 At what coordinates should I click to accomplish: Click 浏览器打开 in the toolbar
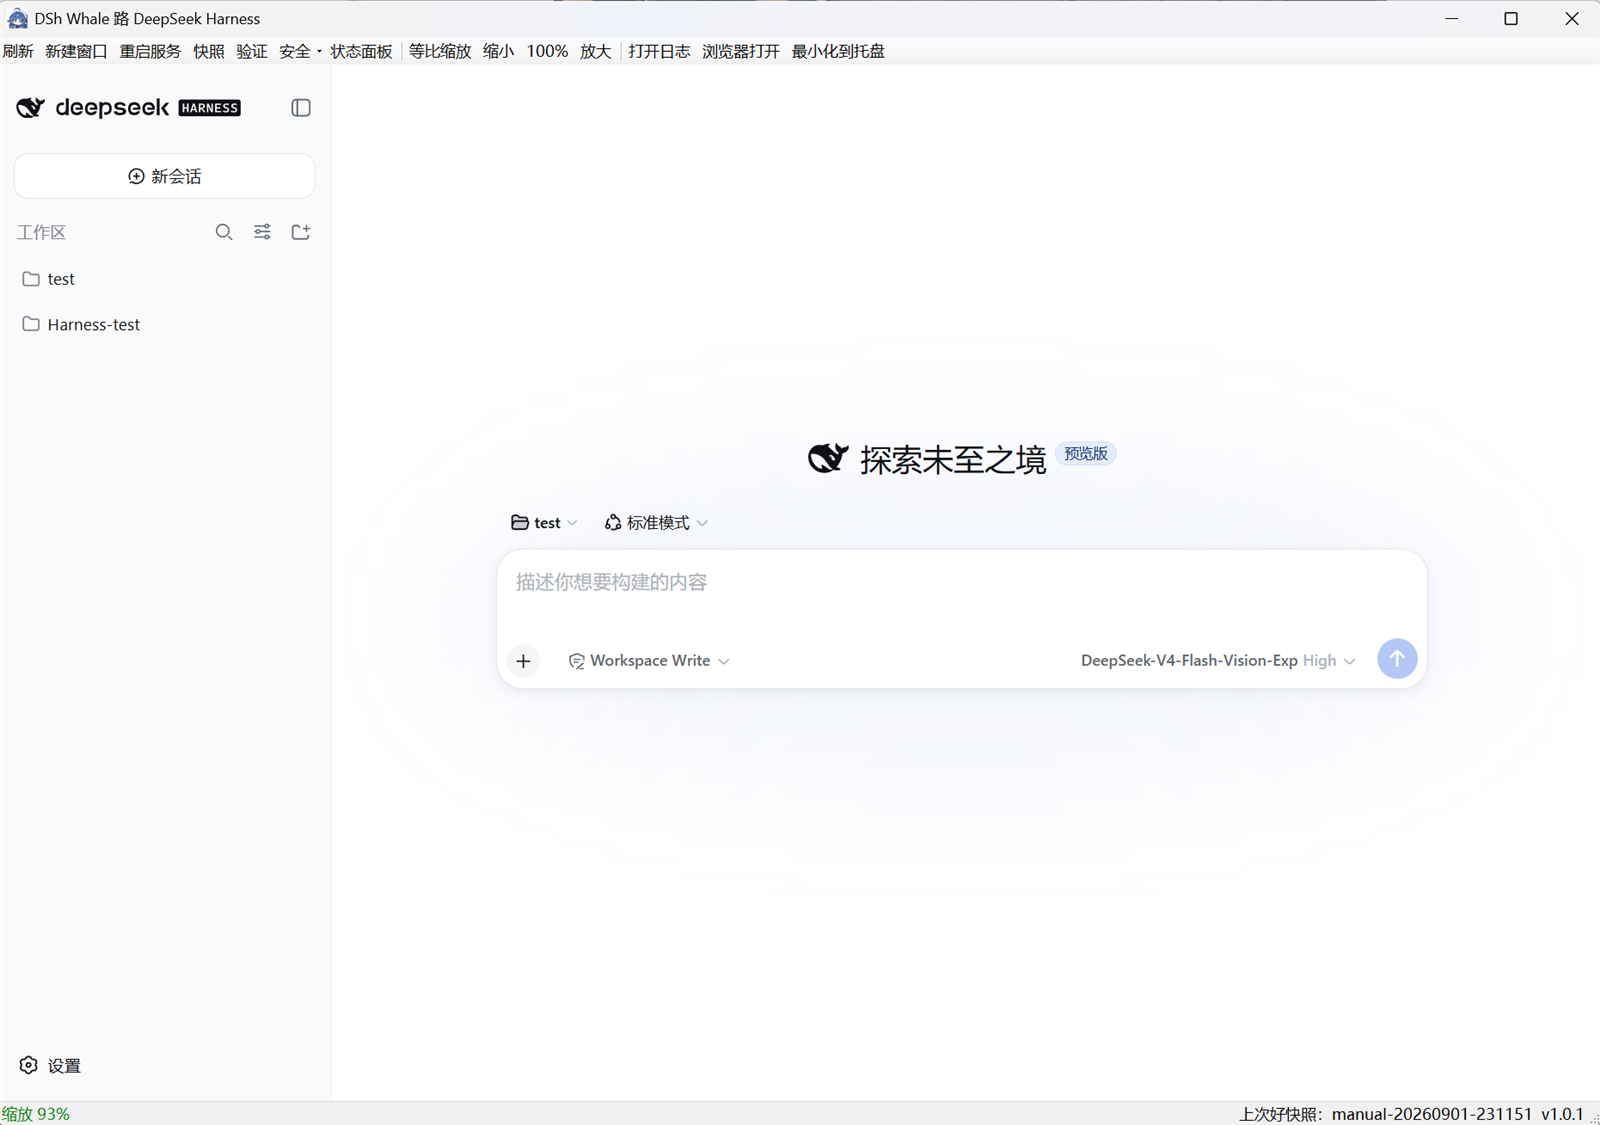tap(741, 52)
